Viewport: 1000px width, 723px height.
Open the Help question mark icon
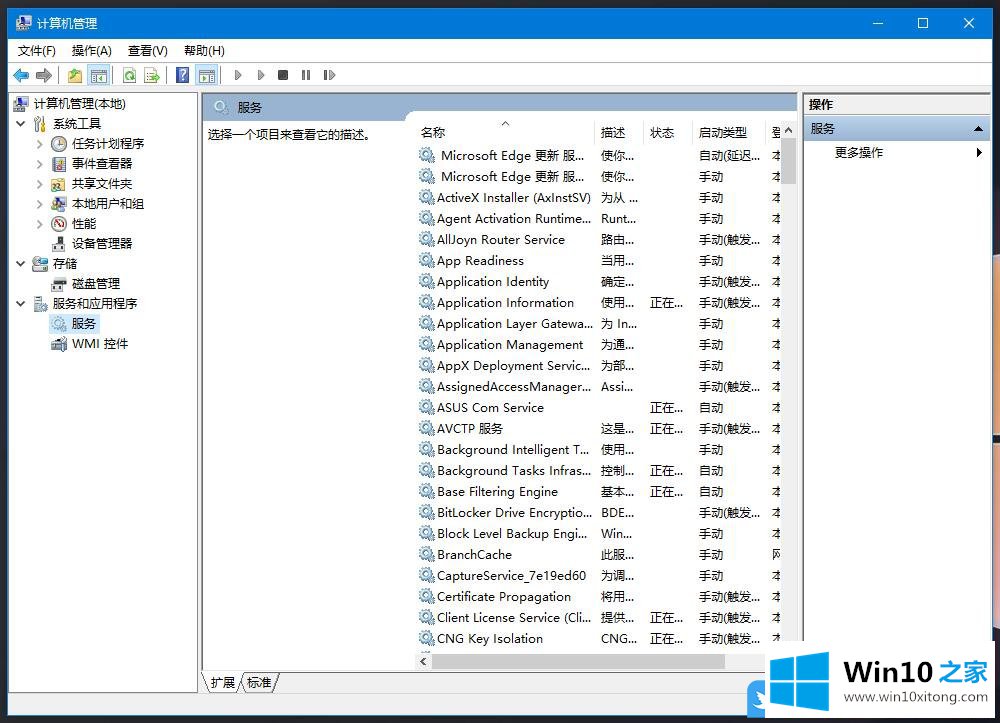tap(182, 75)
